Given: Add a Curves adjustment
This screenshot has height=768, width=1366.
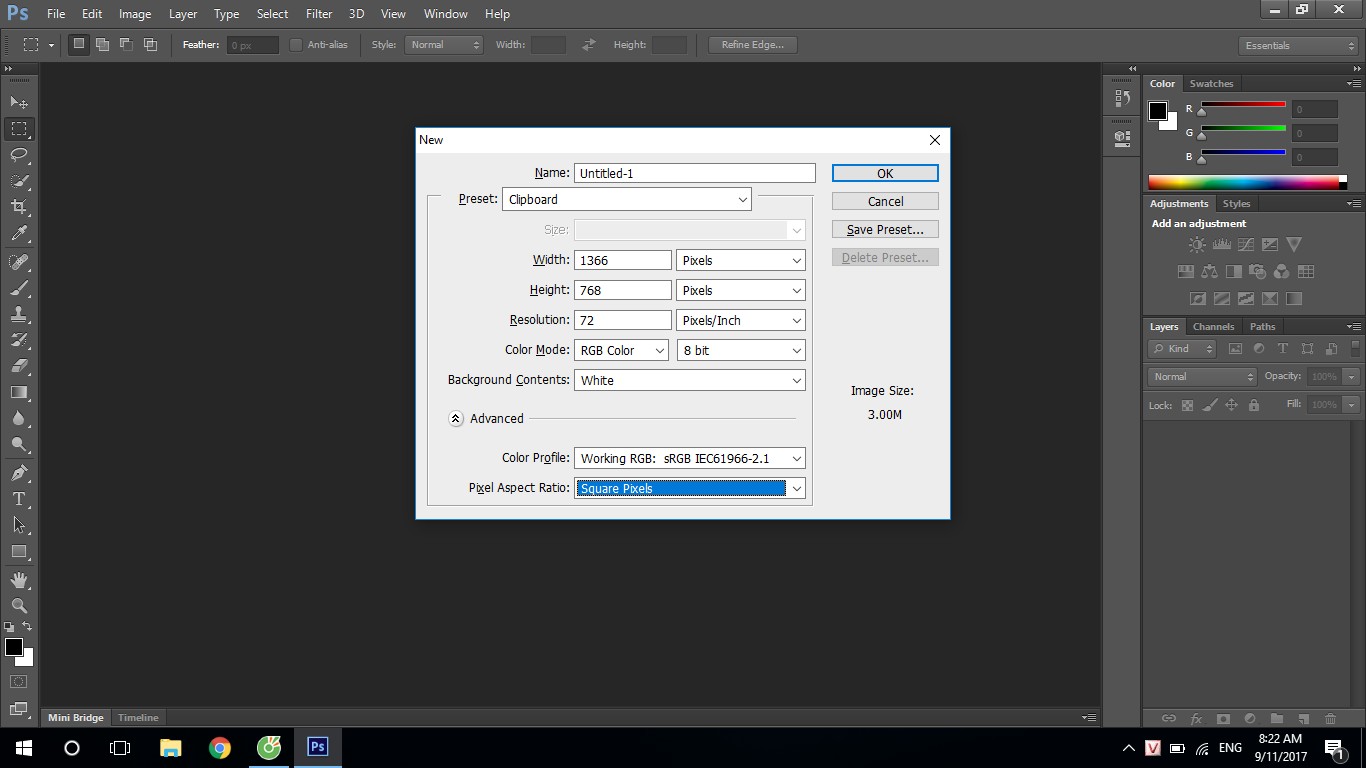Looking at the screenshot, I should click(1246, 245).
